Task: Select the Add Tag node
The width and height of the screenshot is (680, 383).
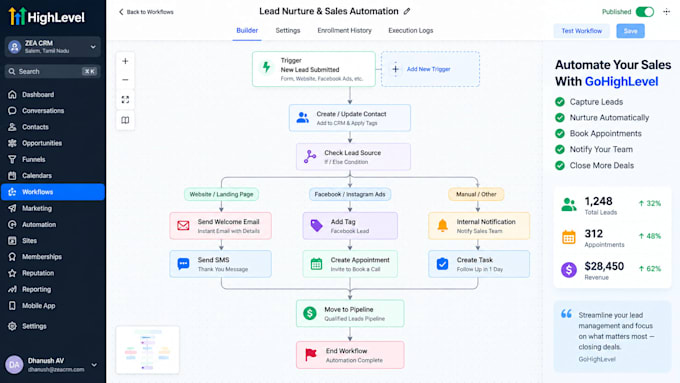Action: (350, 226)
